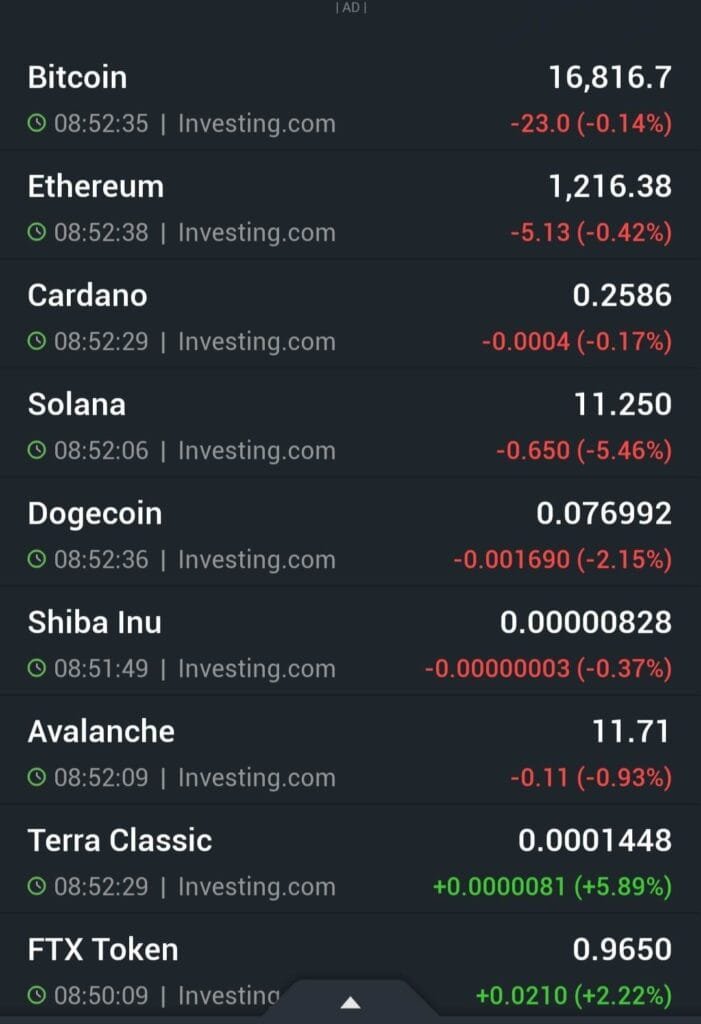Tap the Bitcoin price 16,816.7

(x=610, y=77)
